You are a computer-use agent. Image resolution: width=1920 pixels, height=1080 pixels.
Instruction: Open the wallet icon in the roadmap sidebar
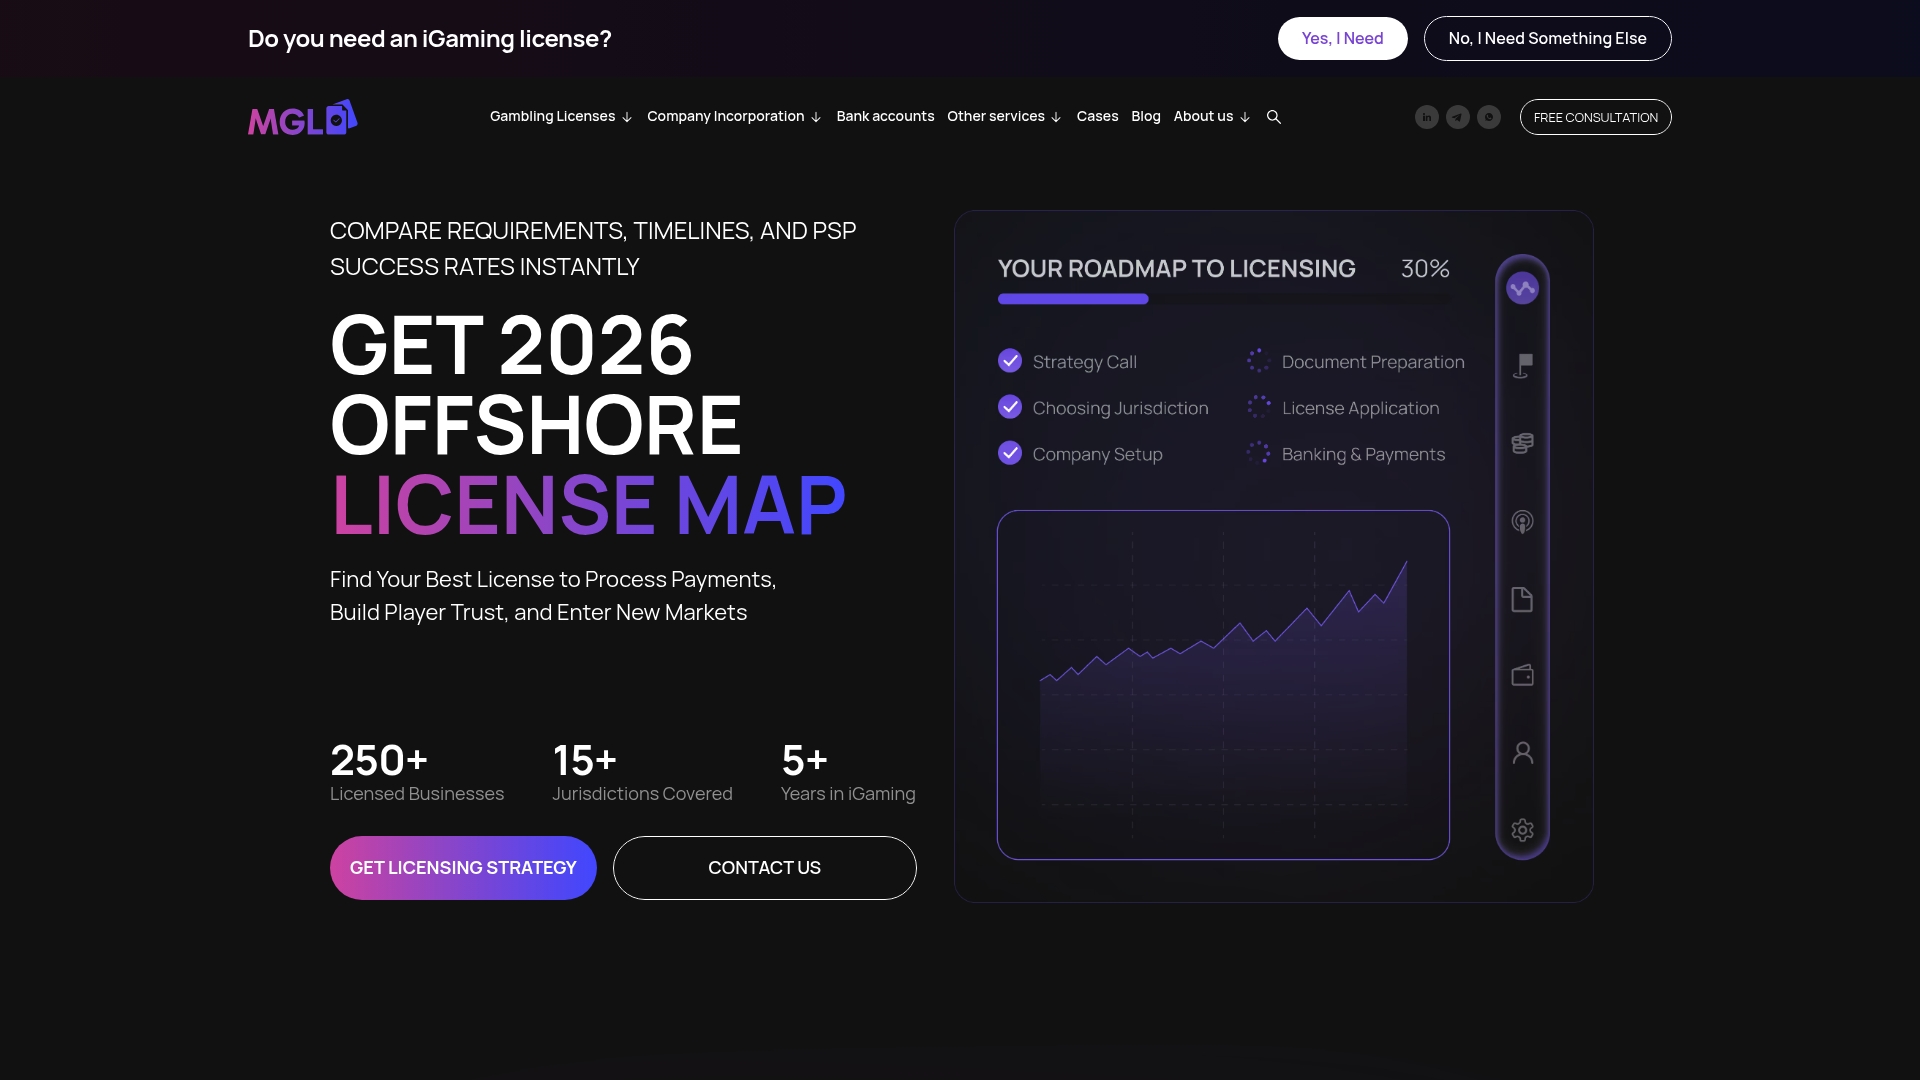1522,675
